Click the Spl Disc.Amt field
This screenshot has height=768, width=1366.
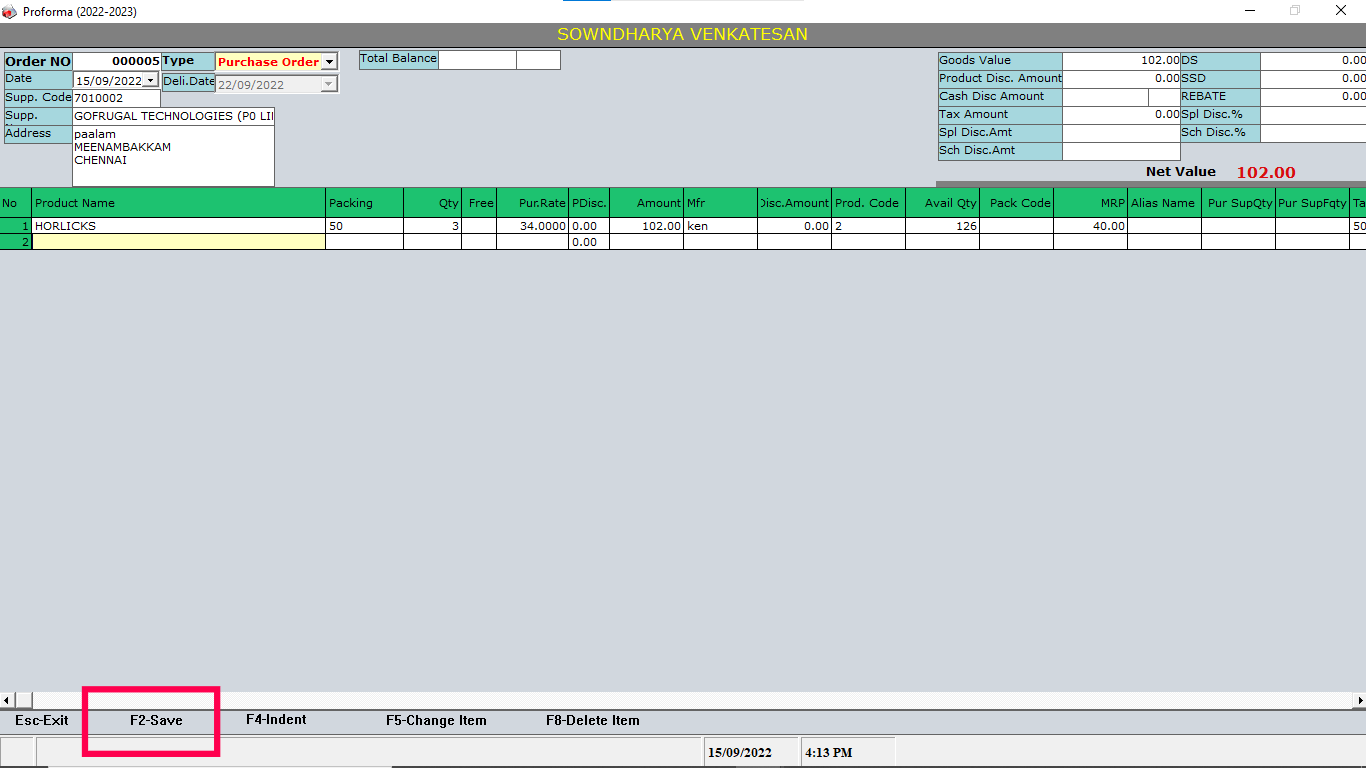click(x=1121, y=133)
